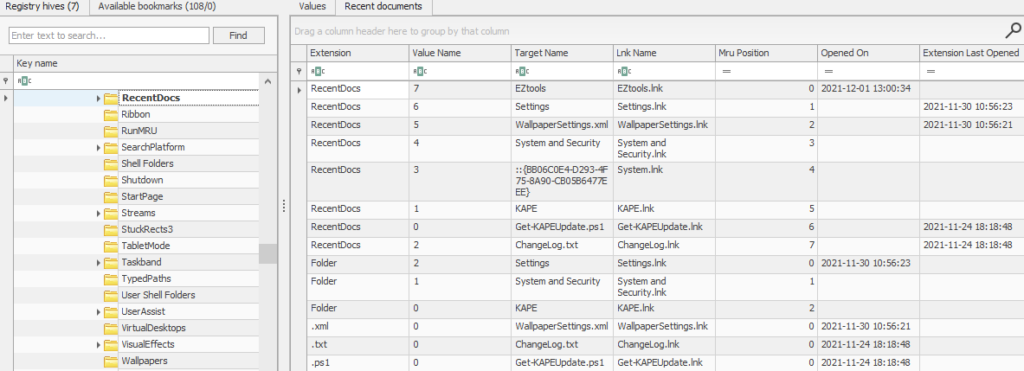Viewport: 1024px width, 371px height.
Task: Open the Mru Position filter equals icon
Action: 725,71
